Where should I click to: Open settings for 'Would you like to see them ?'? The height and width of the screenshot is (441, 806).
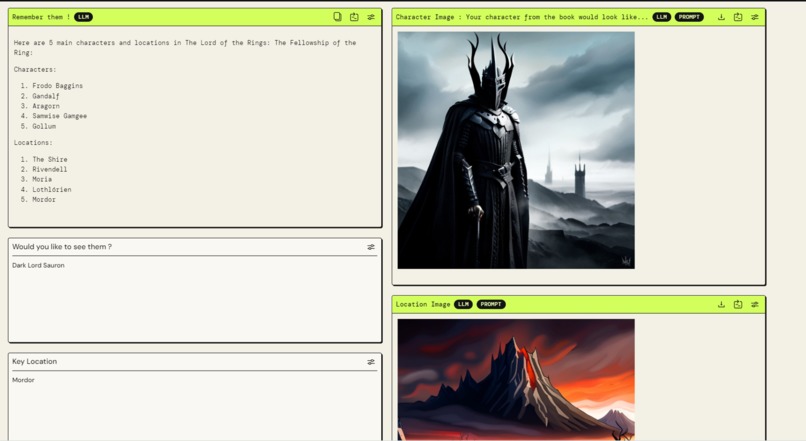[x=371, y=247]
